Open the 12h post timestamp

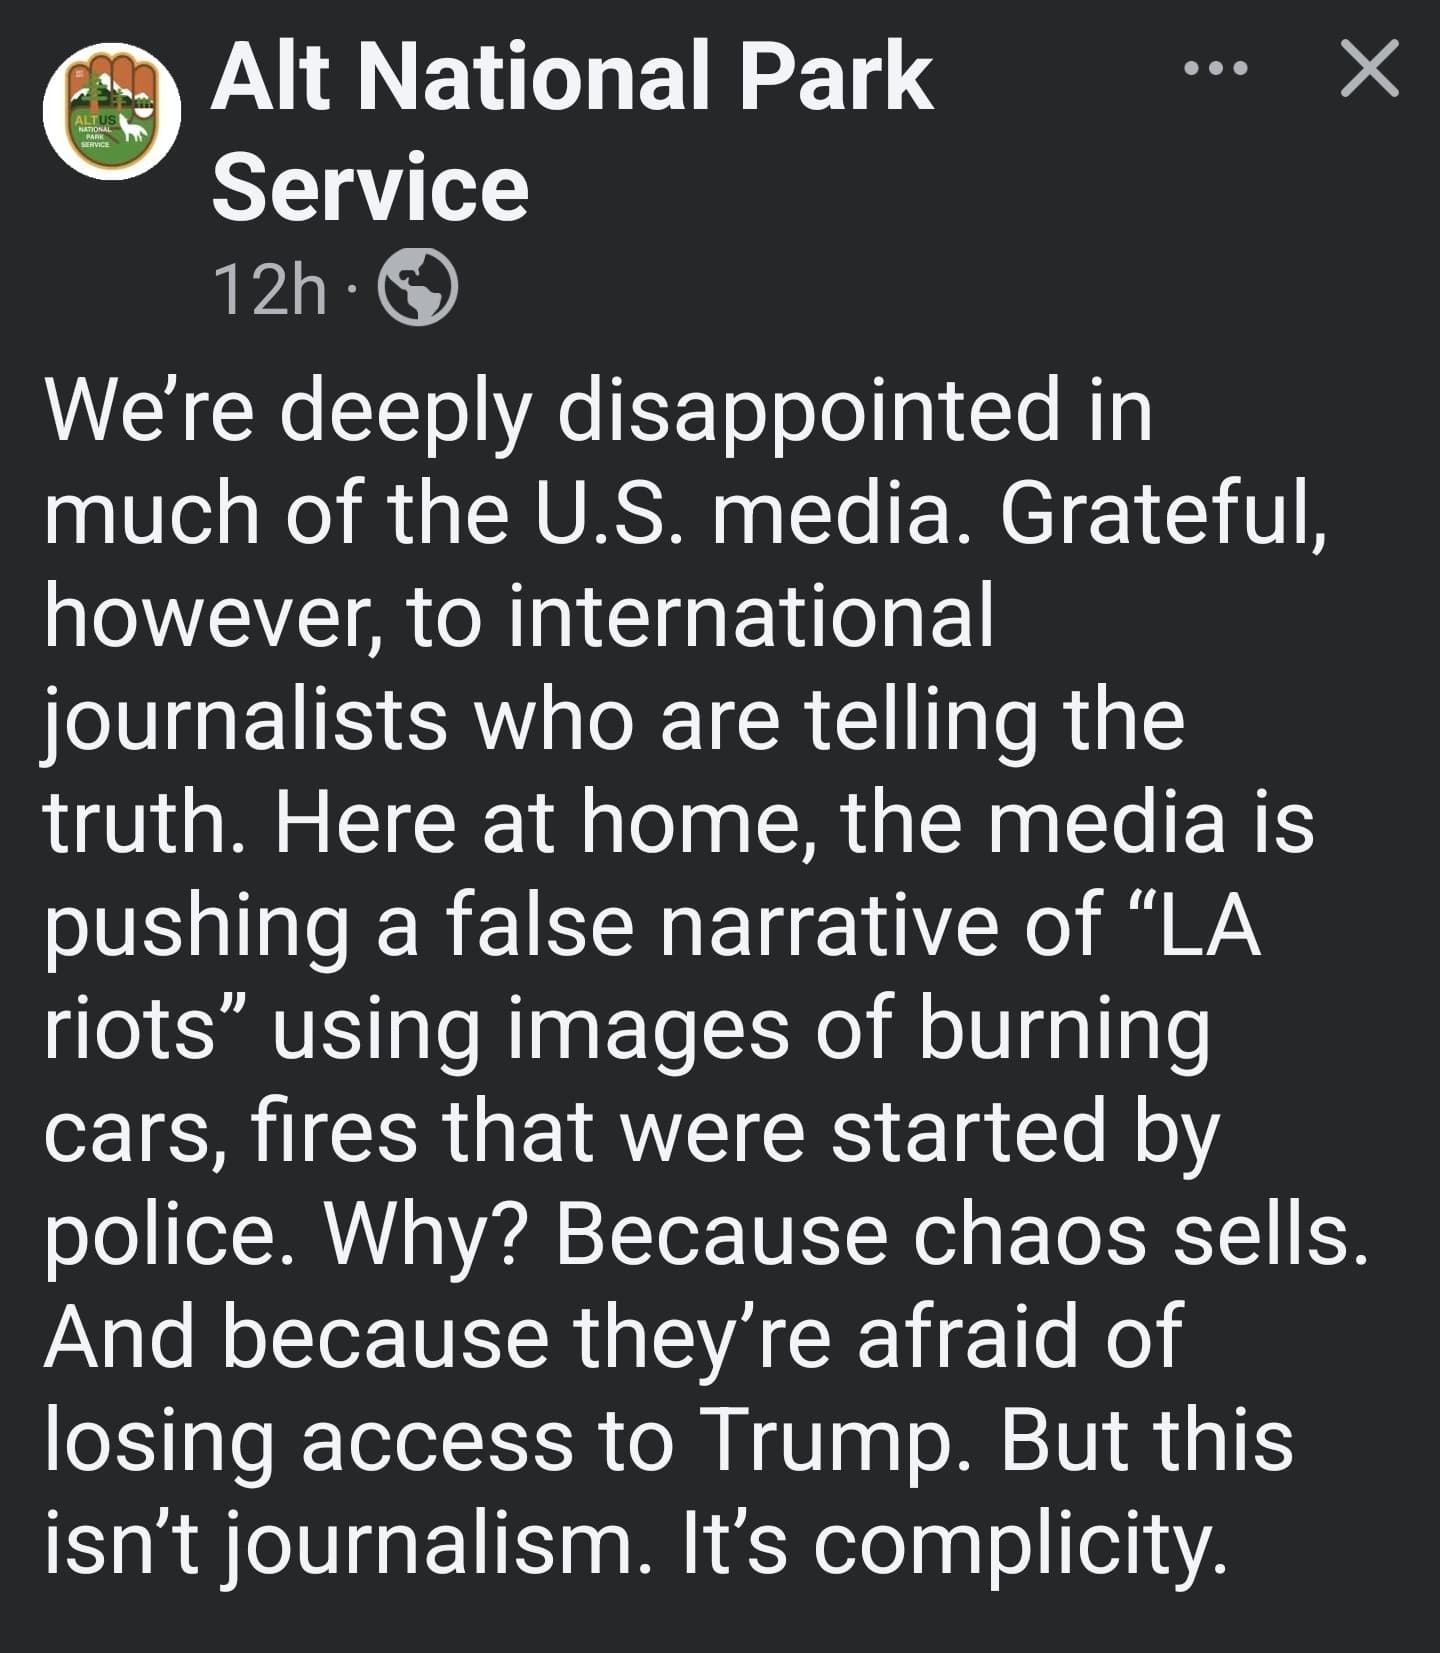[x=269, y=290]
